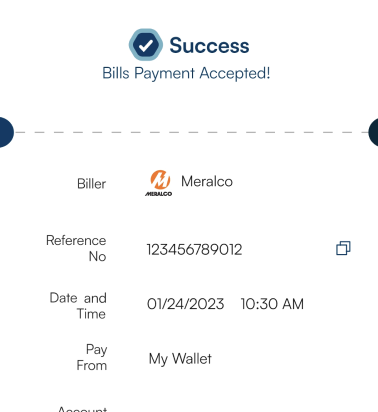Tap the partially visible Account label
Viewport: 378px width, 412px height.
(x=82, y=409)
